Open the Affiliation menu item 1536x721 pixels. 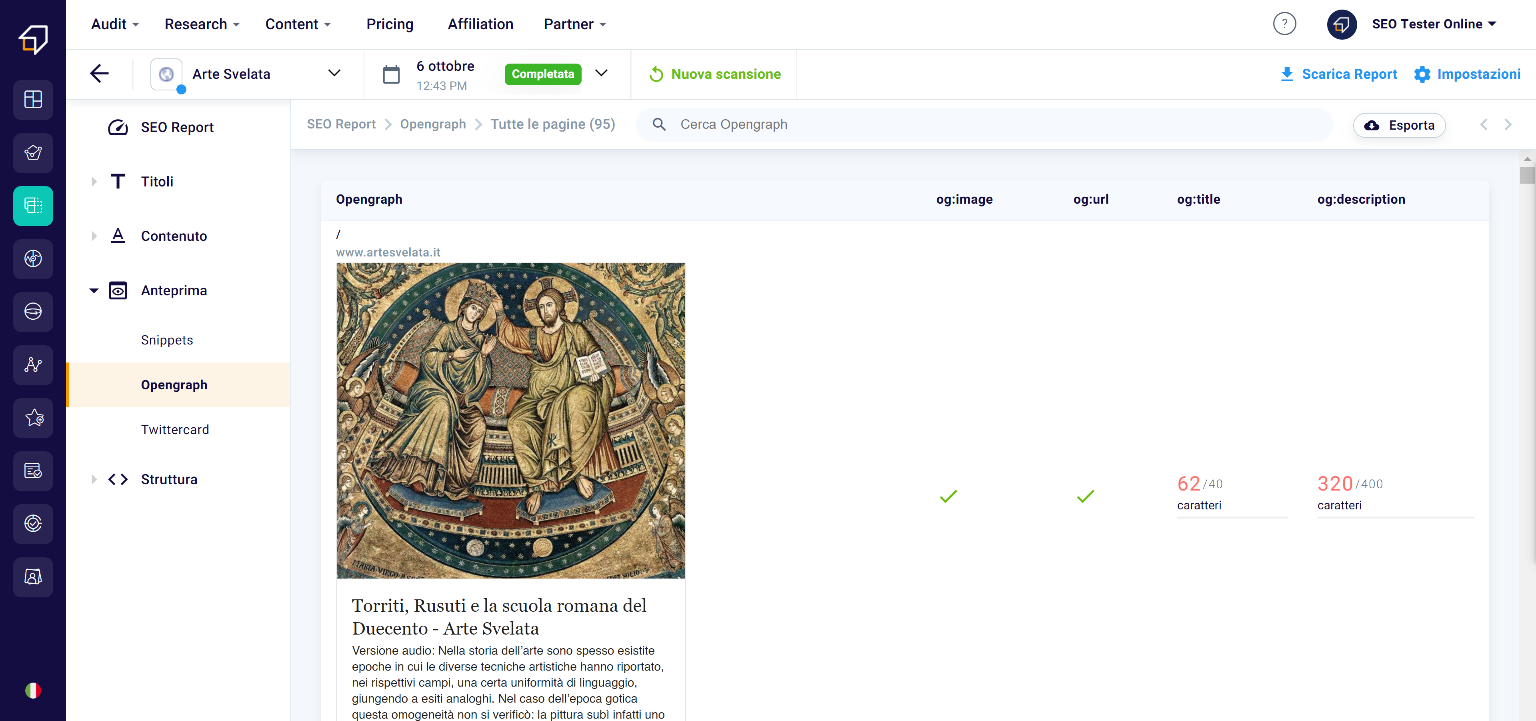point(480,24)
